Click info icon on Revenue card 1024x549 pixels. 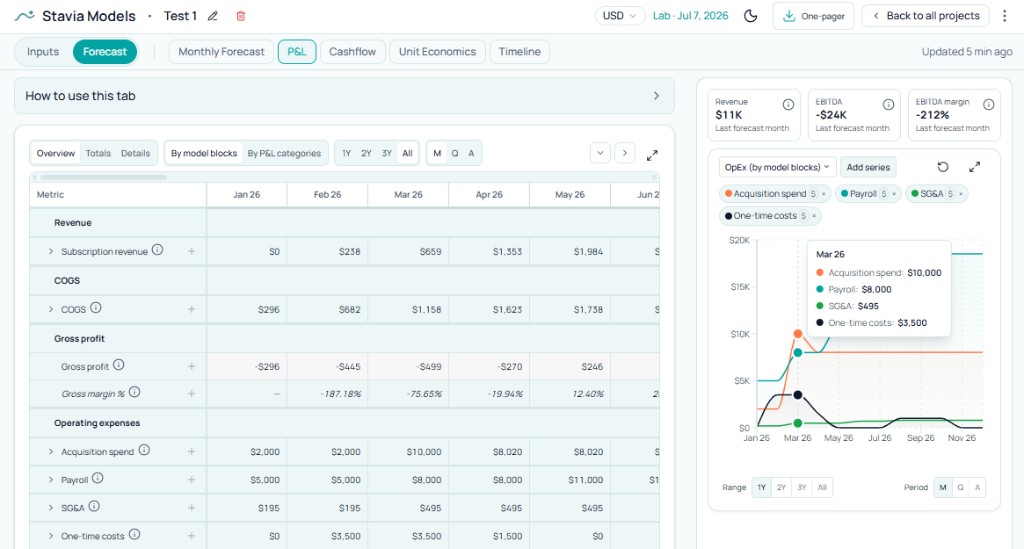pos(788,105)
